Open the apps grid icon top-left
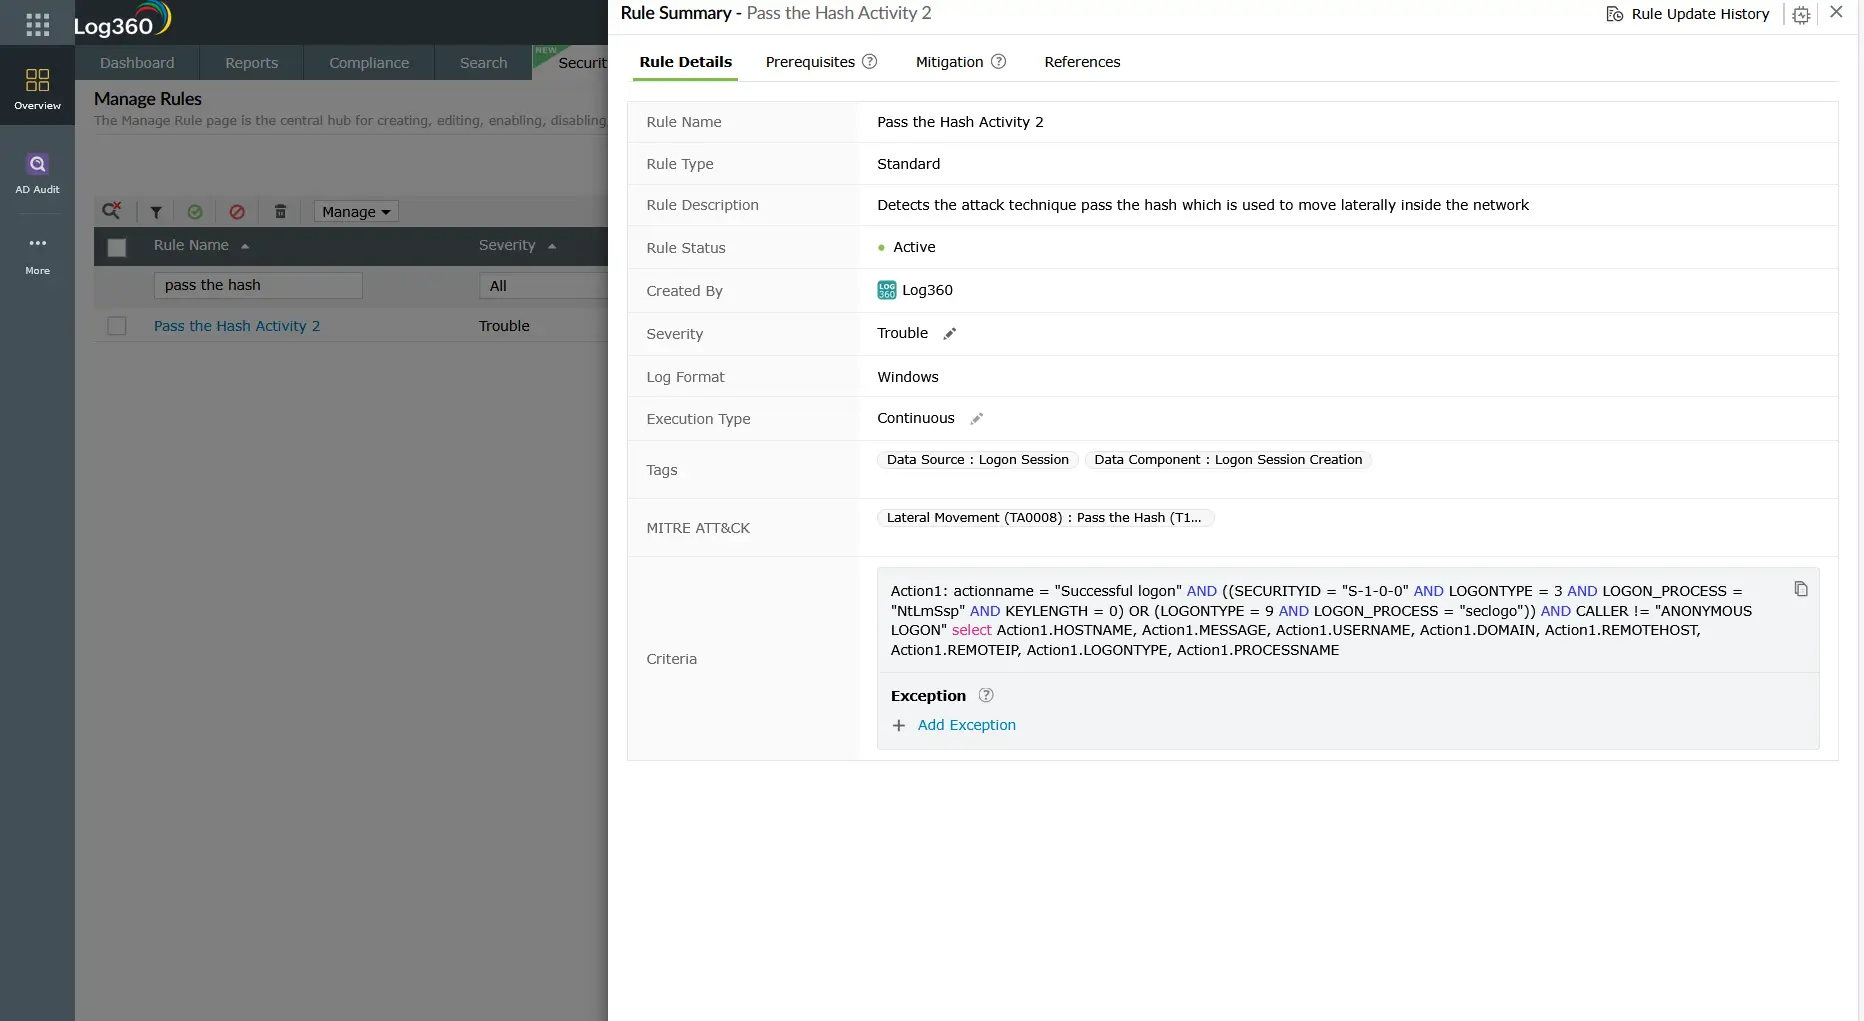This screenshot has height=1021, width=1864. pyautogui.click(x=37, y=23)
